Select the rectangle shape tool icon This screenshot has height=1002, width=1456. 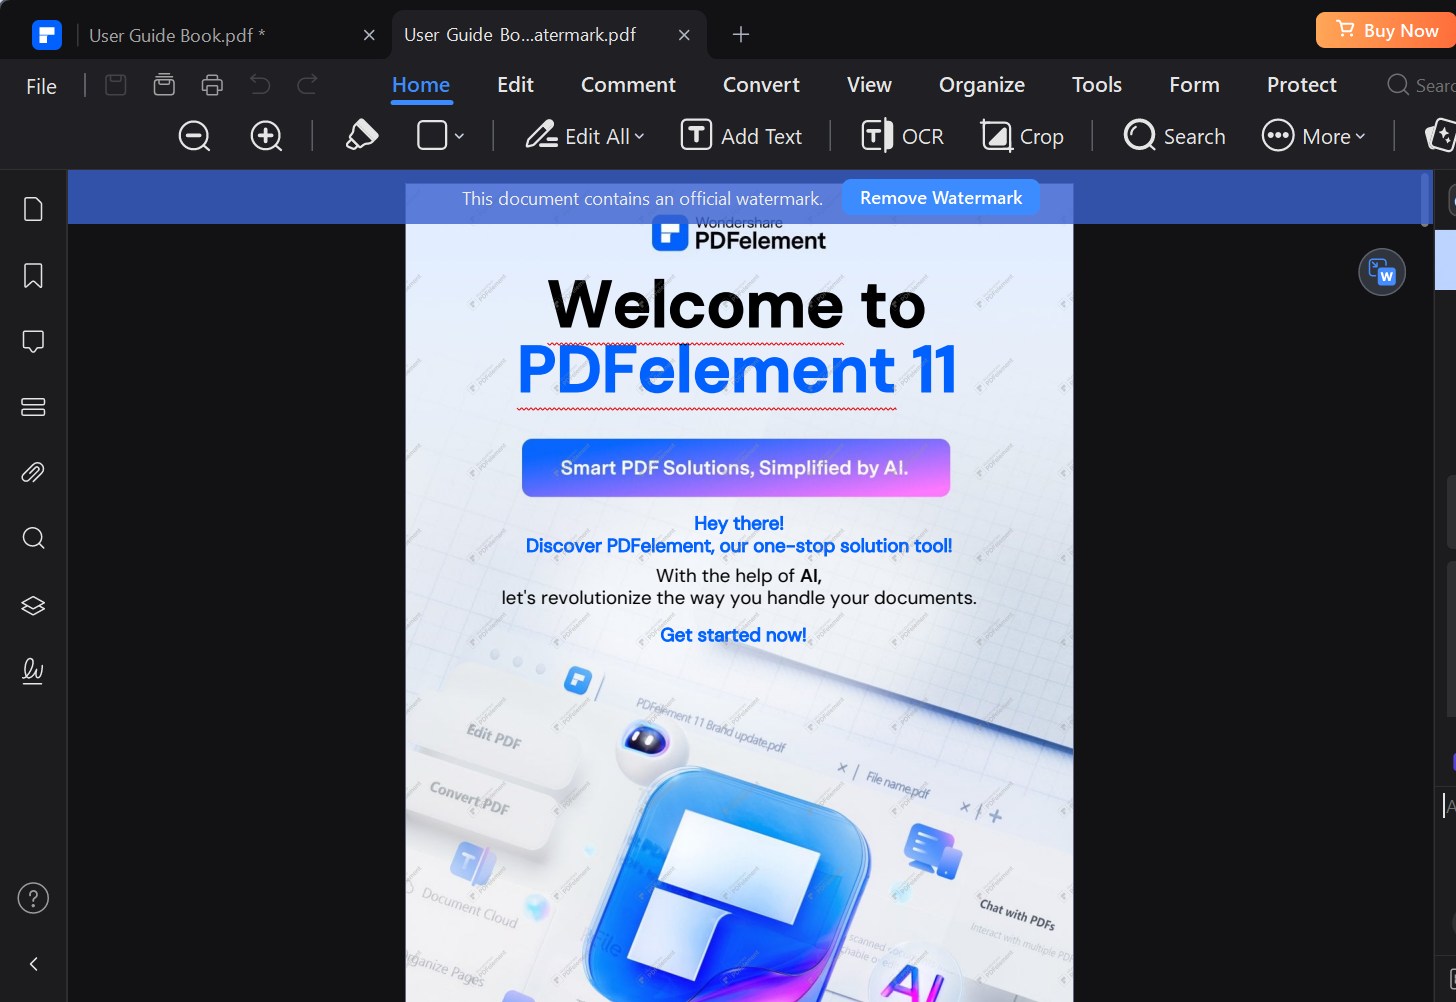pyautogui.click(x=432, y=135)
